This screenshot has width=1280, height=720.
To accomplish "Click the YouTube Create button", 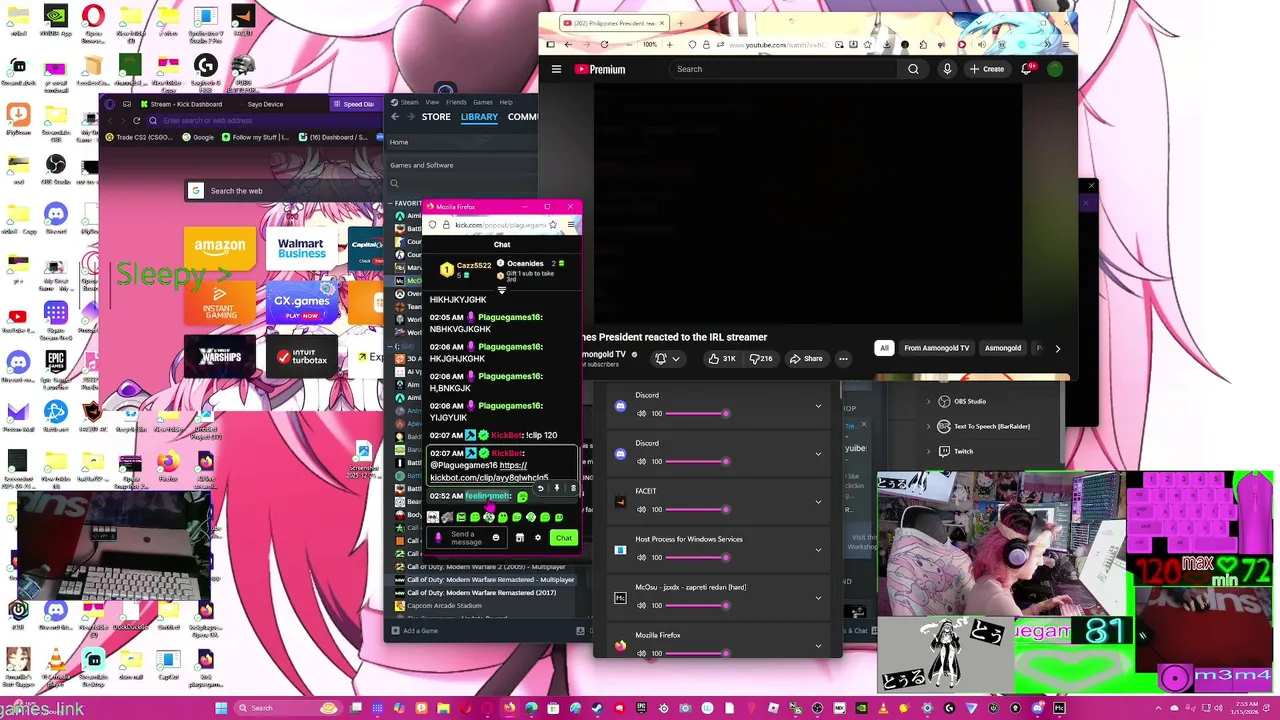I will tap(987, 69).
